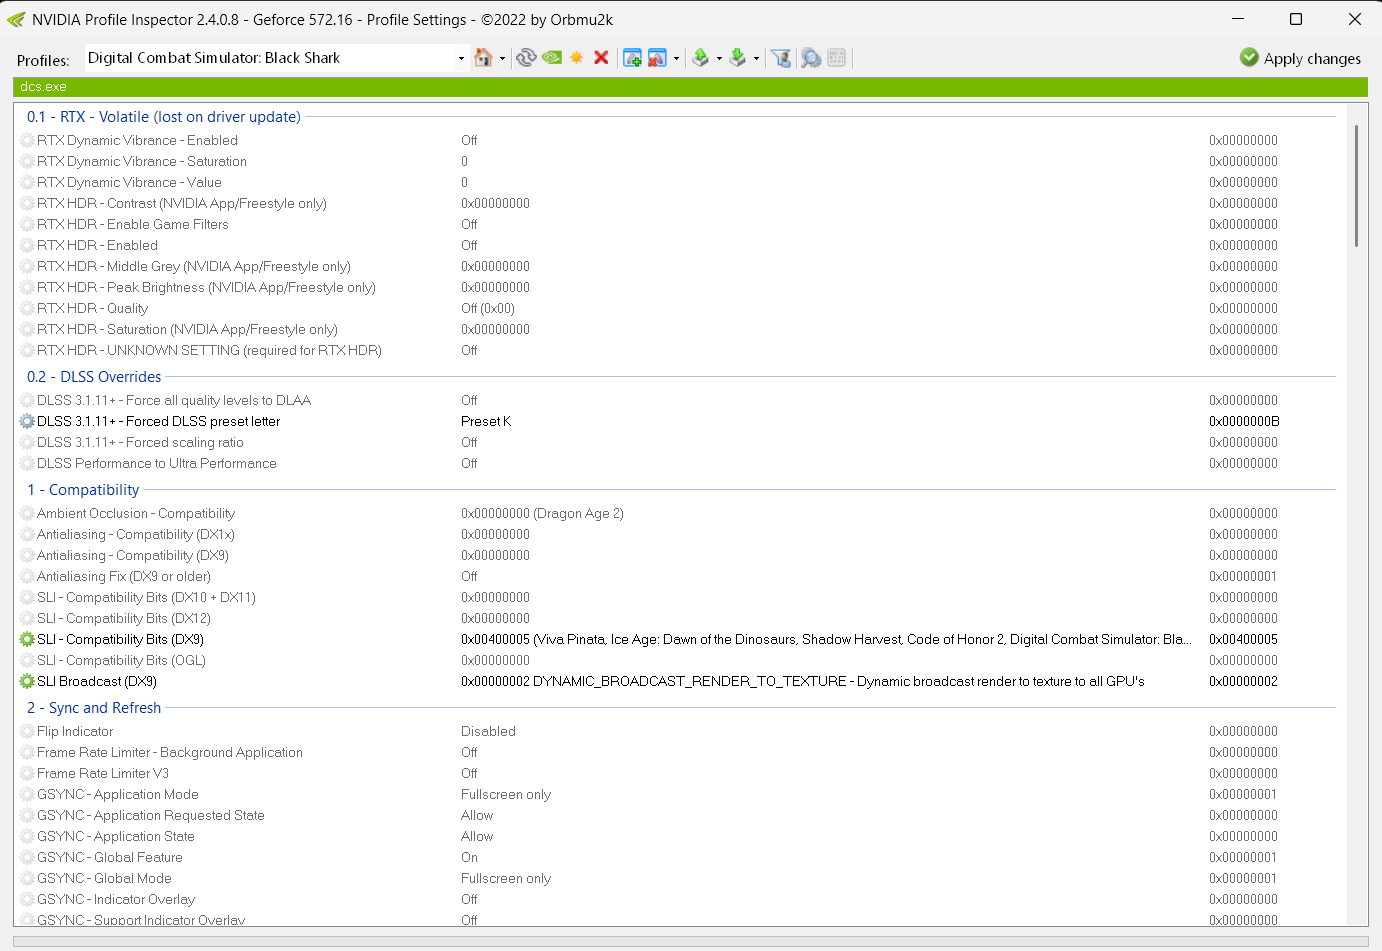Click gear icon beside GSYNC - Application Mode
Viewport: 1382px width, 951px height.
pos(27,795)
